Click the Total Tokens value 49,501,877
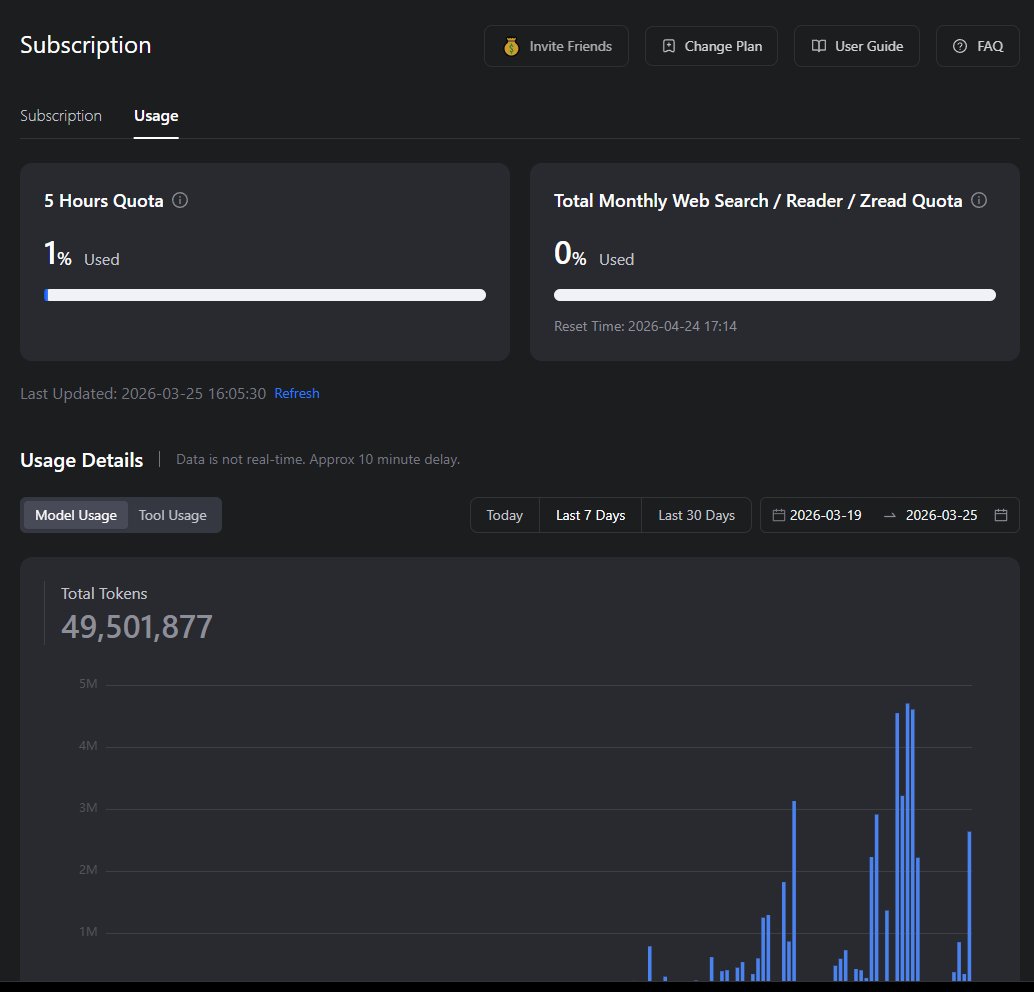 pyautogui.click(x=137, y=627)
